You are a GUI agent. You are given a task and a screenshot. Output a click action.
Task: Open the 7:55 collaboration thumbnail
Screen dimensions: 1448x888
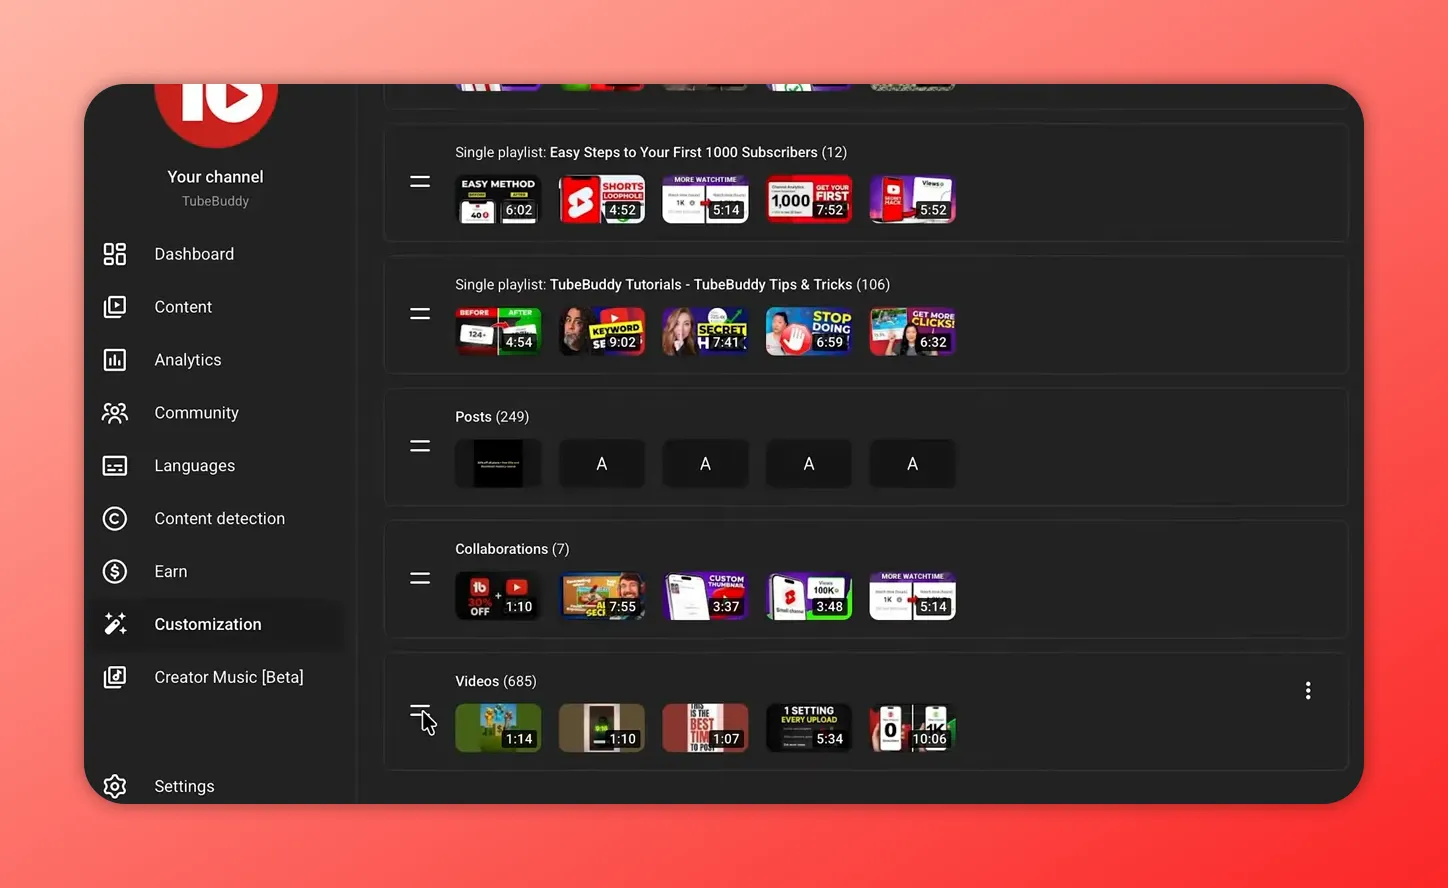(602, 596)
